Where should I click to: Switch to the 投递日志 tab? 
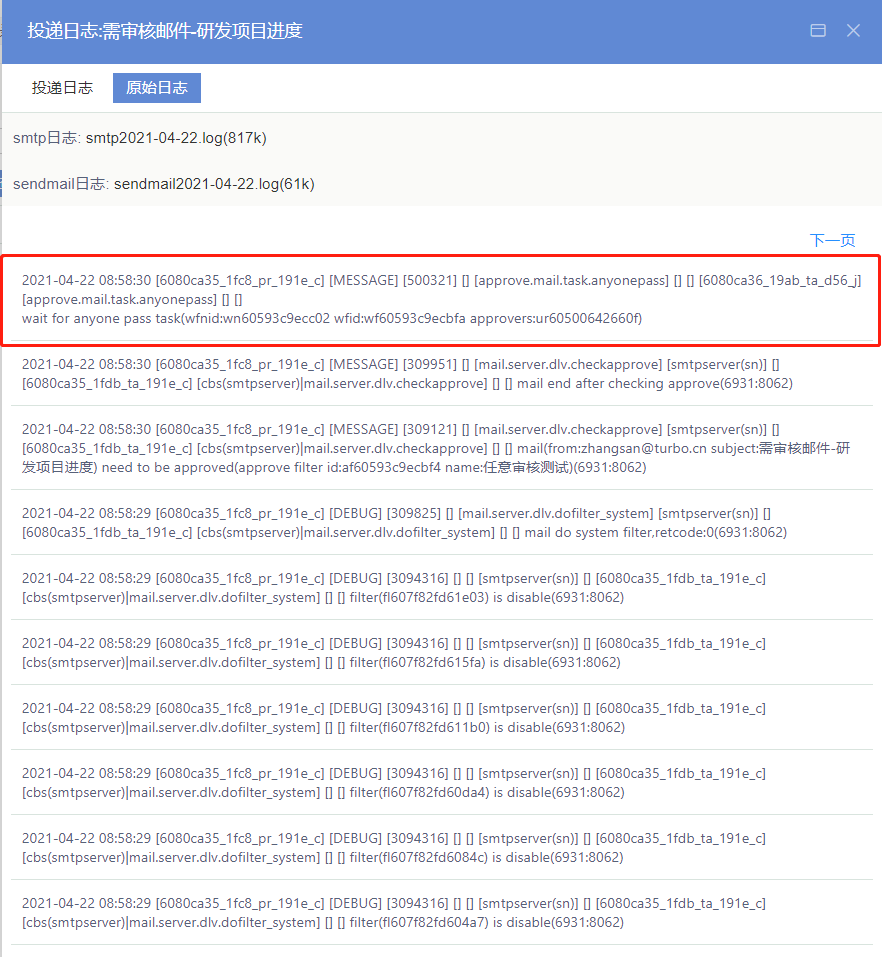pyautogui.click(x=62, y=88)
